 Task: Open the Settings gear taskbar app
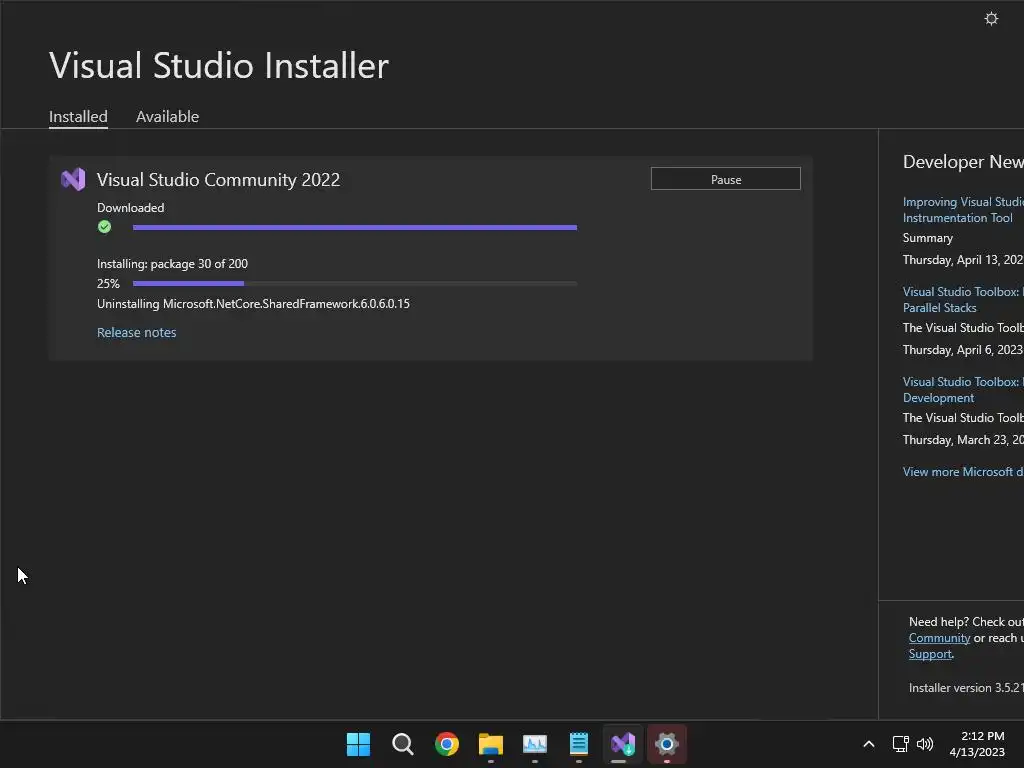coord(667,744)
